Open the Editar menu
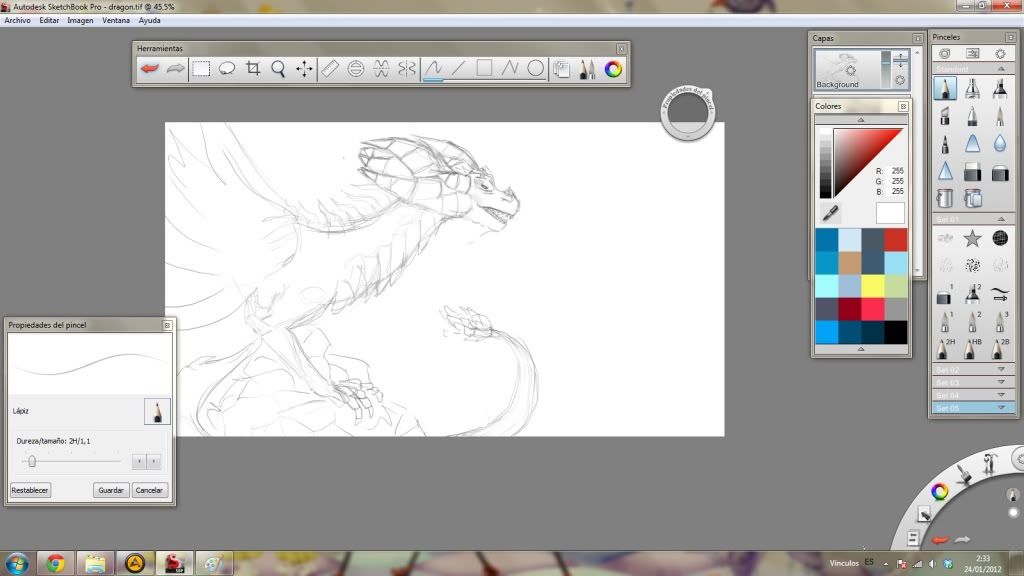This screenshot has height=576, width=1024. [x=49, y=20]
